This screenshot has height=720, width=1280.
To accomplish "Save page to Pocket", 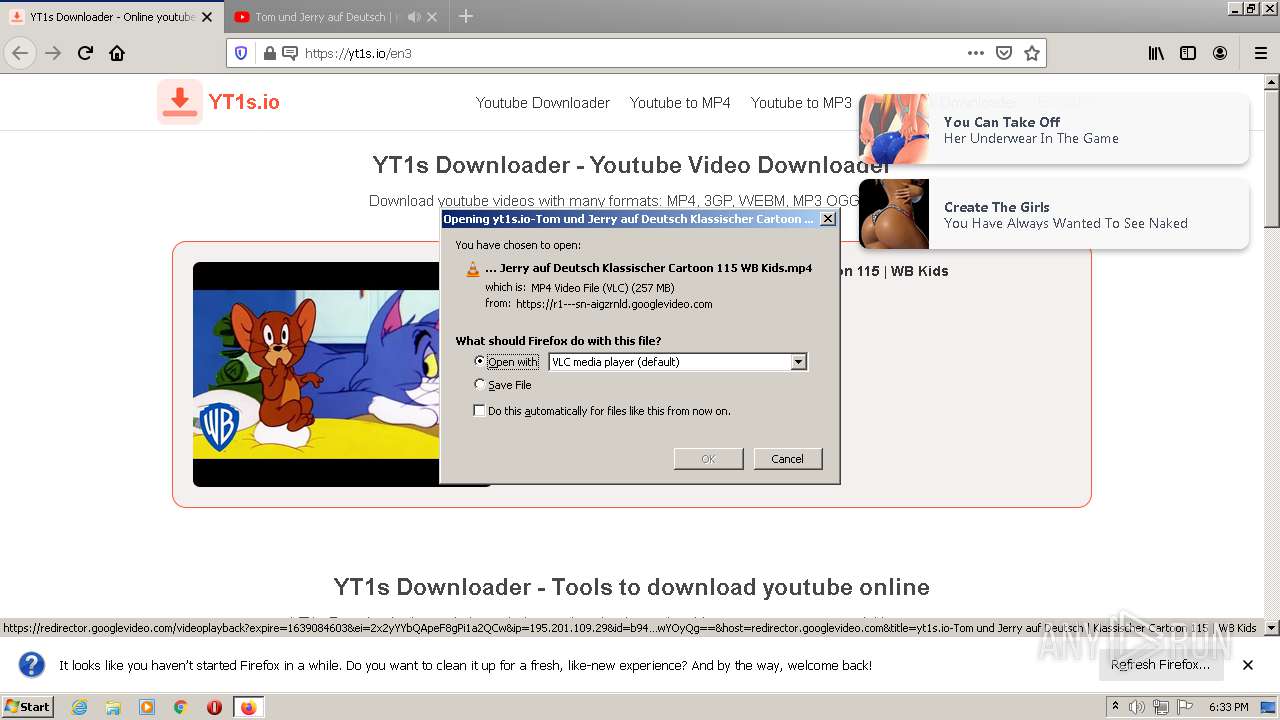I will point(1004,53).
